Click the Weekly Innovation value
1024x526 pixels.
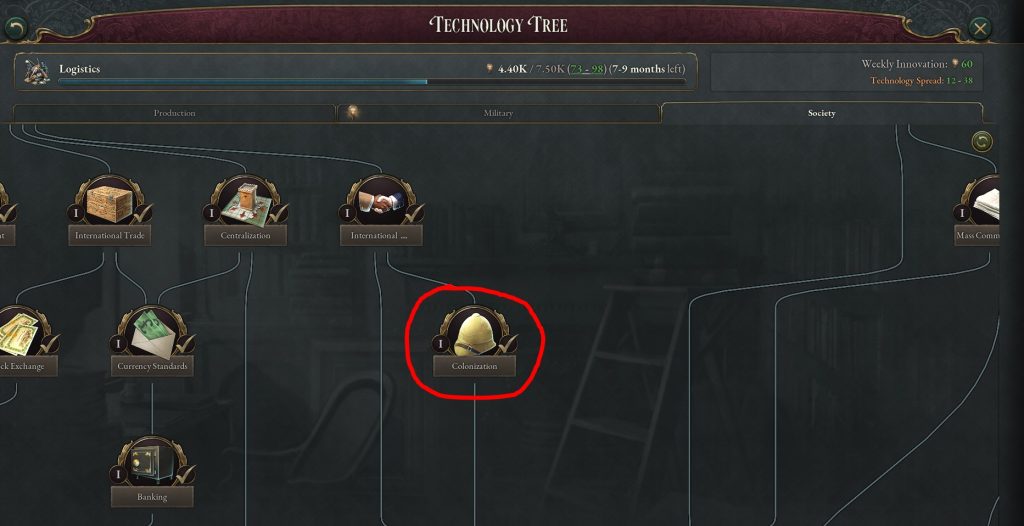(x=967, y=64)
